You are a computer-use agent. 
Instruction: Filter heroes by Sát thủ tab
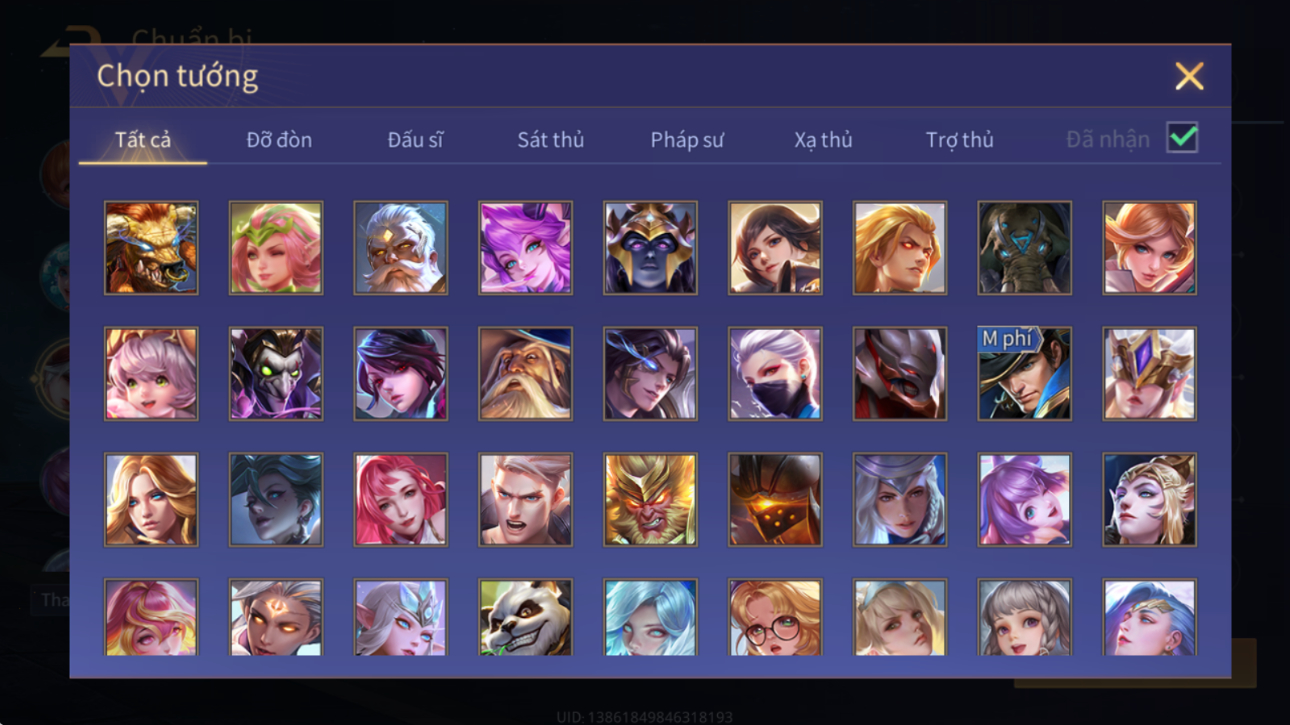[x=550, y=140]
